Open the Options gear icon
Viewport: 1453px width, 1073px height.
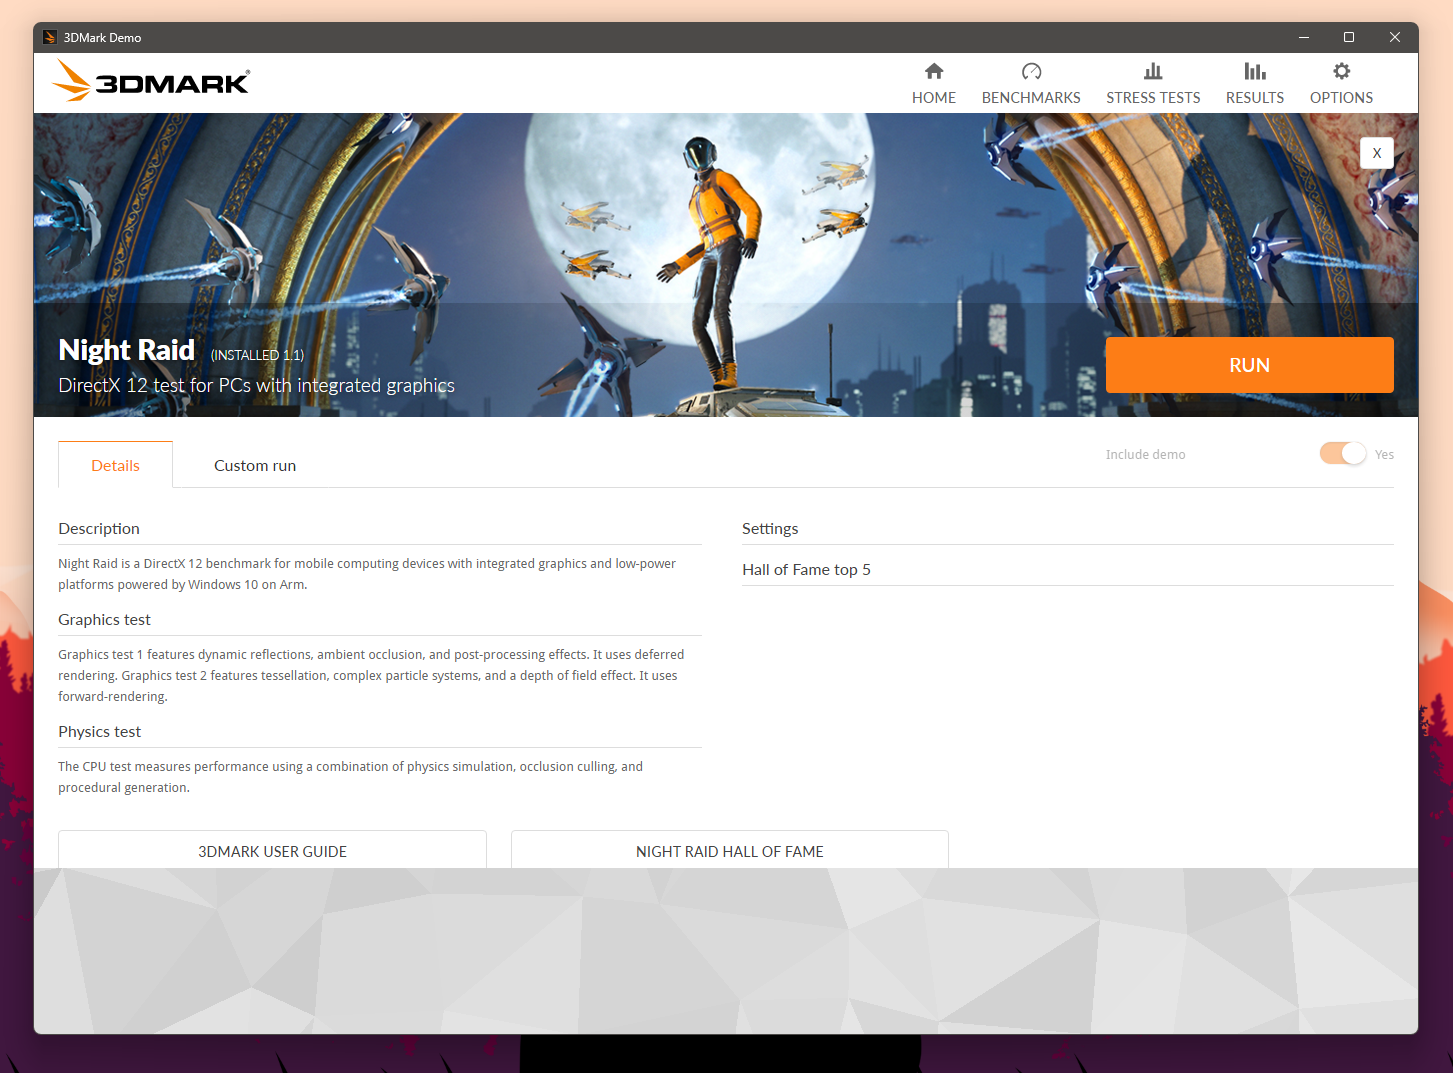1342,71
